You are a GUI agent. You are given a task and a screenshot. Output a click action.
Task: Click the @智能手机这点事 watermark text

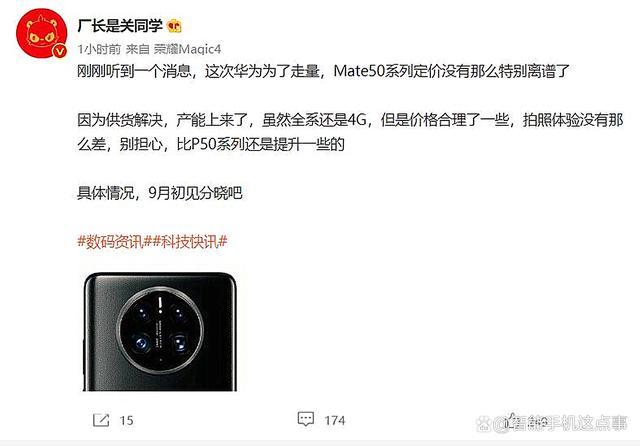click(x=560, y=424)
